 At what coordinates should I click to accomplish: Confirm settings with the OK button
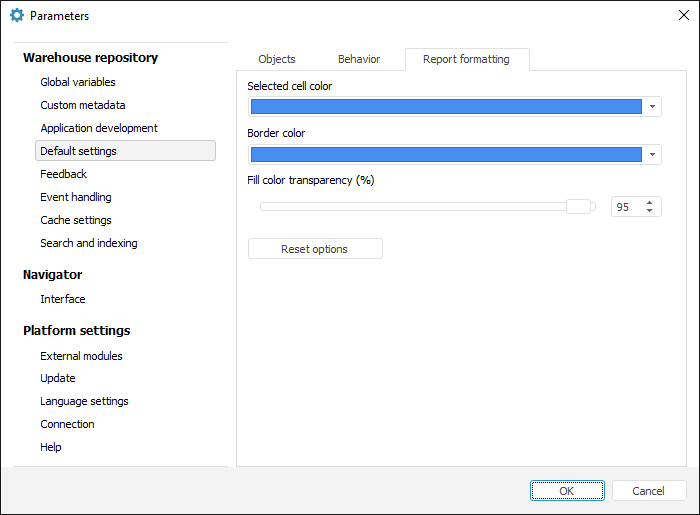(x=567, y=491)
